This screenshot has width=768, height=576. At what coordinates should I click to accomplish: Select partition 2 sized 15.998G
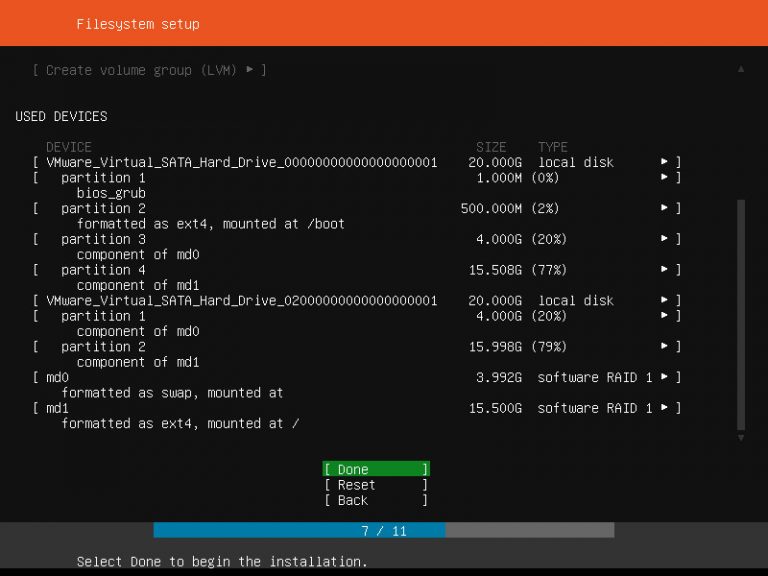point(357,347)
